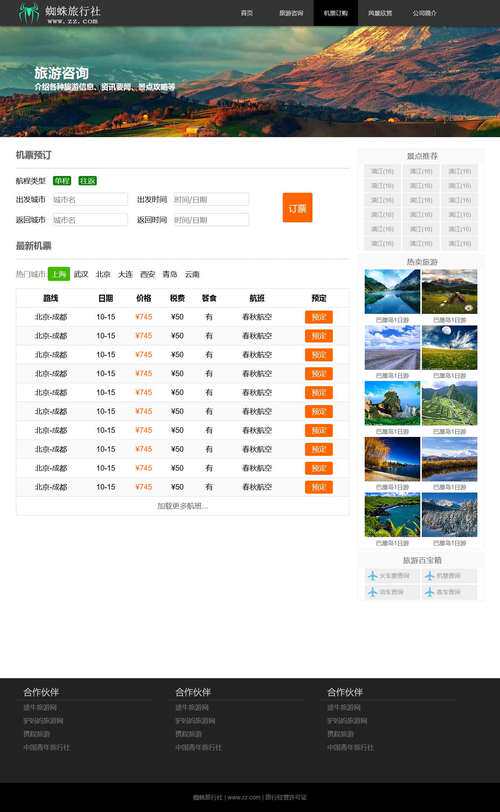Click the 景点推荐 sidebar heading

tap(422, 156)
